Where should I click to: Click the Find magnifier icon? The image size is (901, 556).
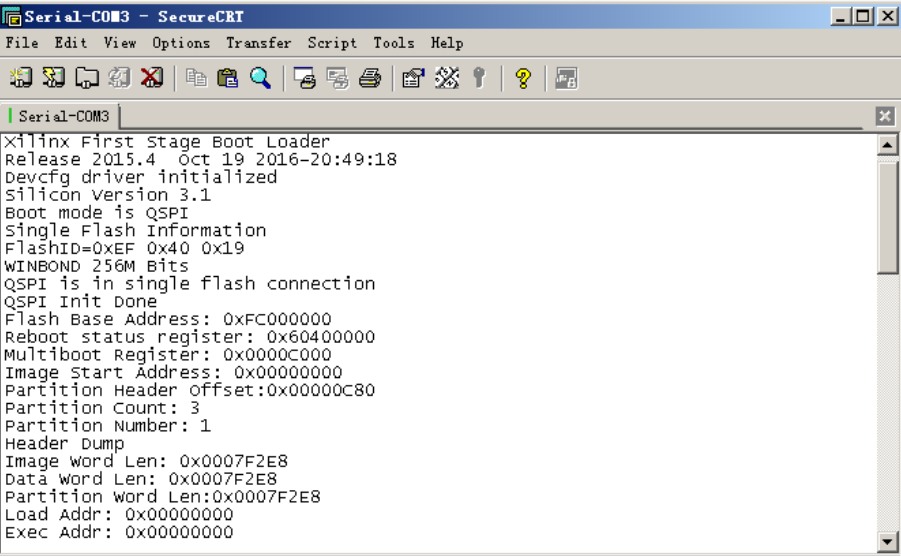pyautogui.click(x=260, y=78)
